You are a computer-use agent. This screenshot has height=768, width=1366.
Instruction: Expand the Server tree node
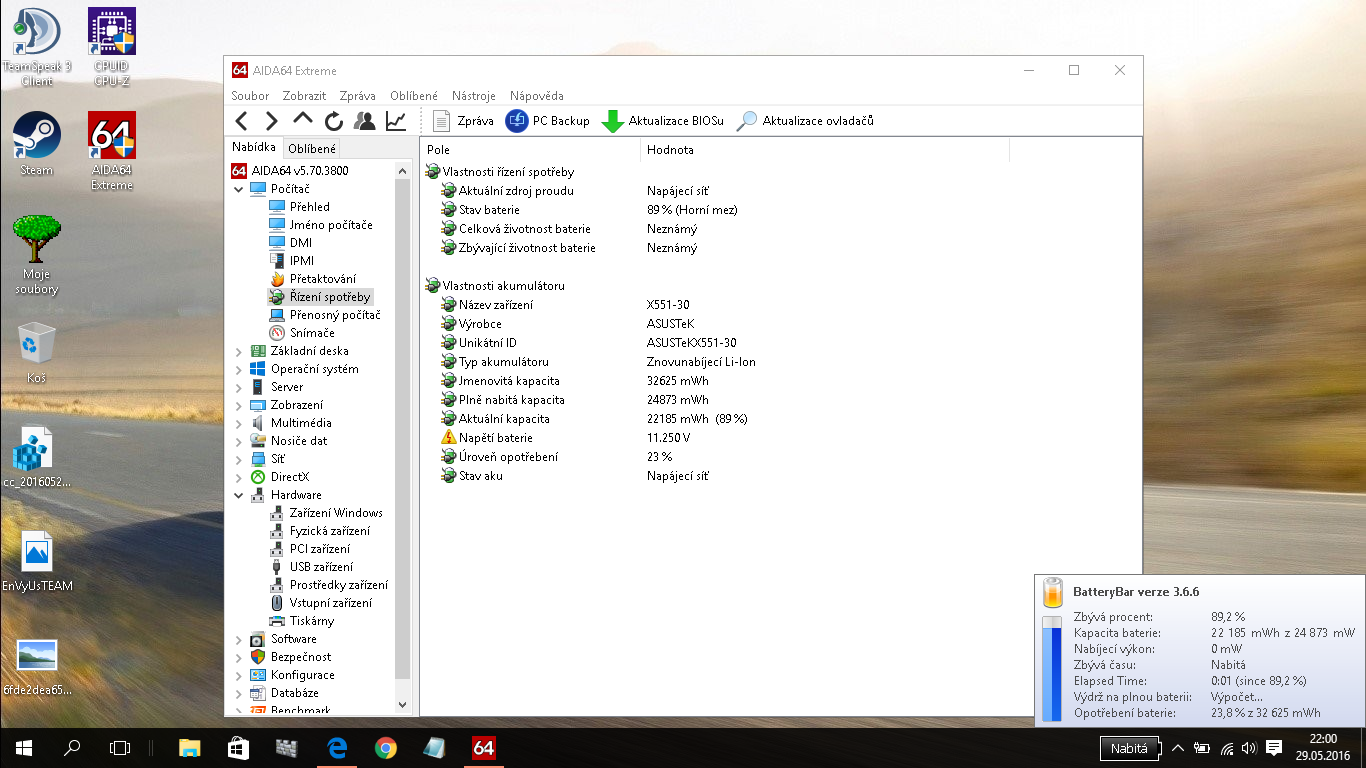click(x=239, y=387)
